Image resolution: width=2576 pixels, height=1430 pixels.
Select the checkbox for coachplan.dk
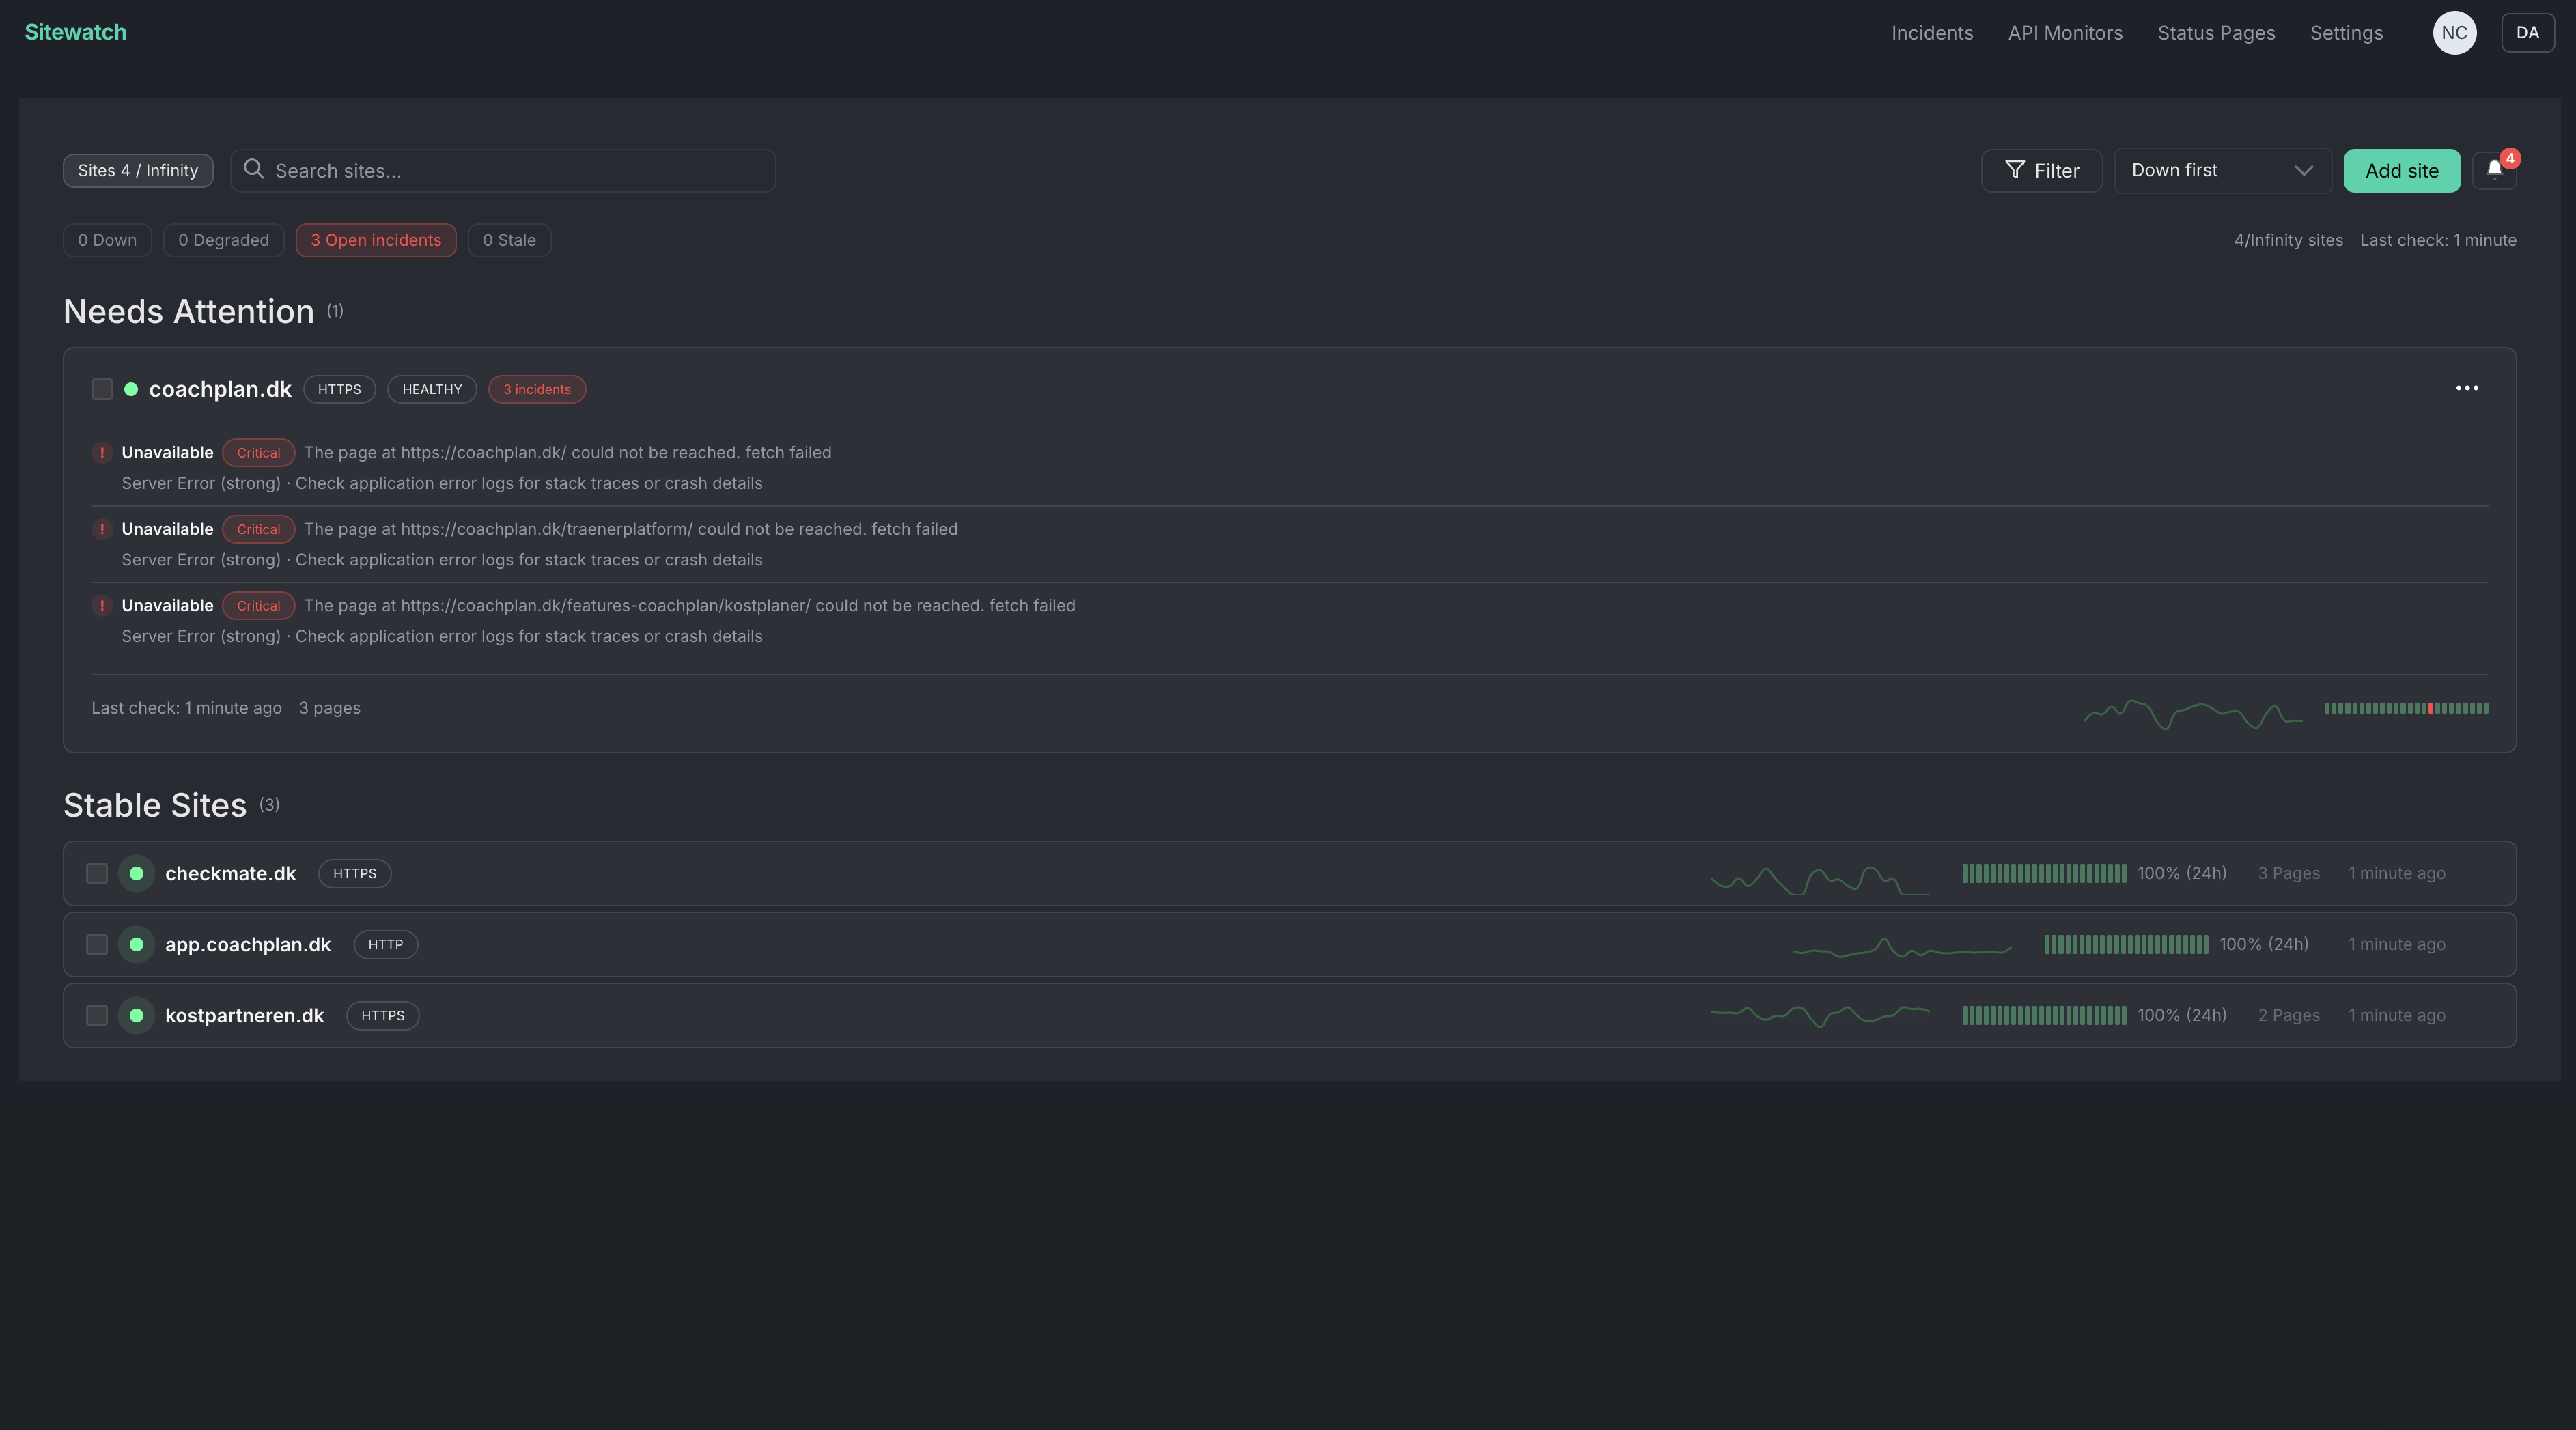102,389
